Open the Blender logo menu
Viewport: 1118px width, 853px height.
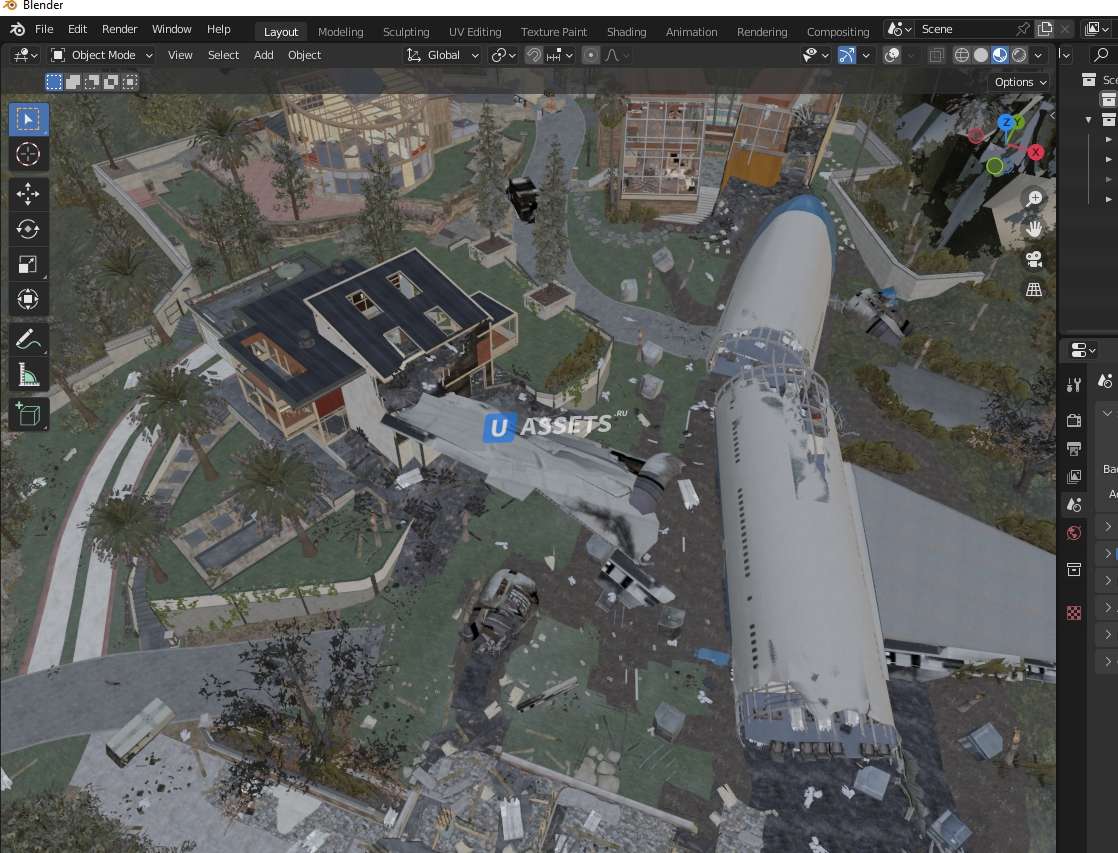[x=17, y=29]
